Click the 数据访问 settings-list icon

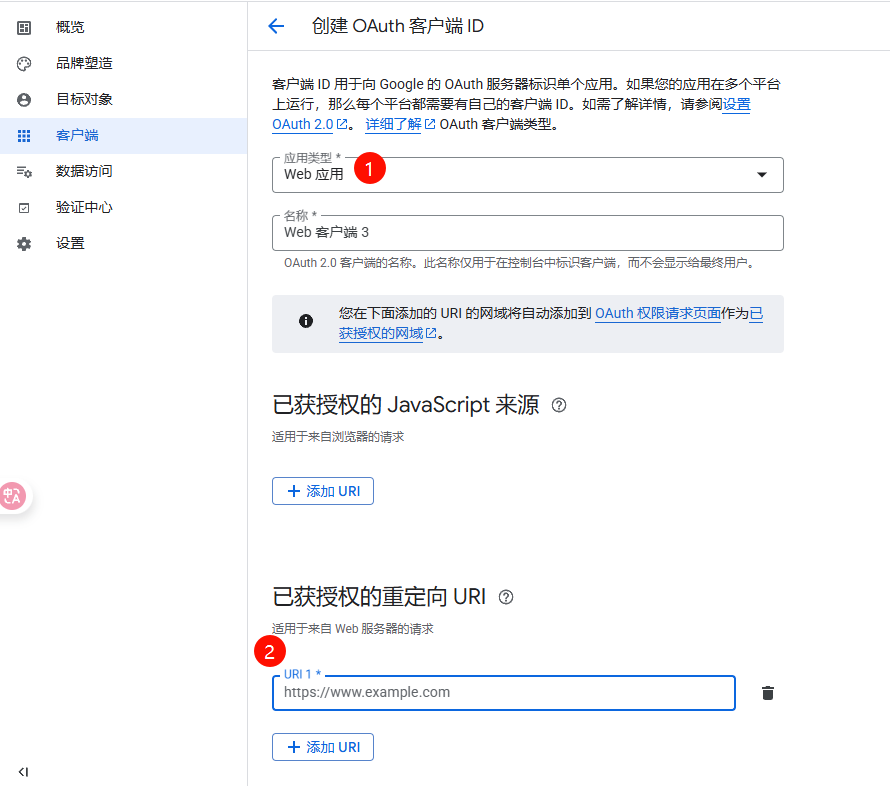pos(24,172)
